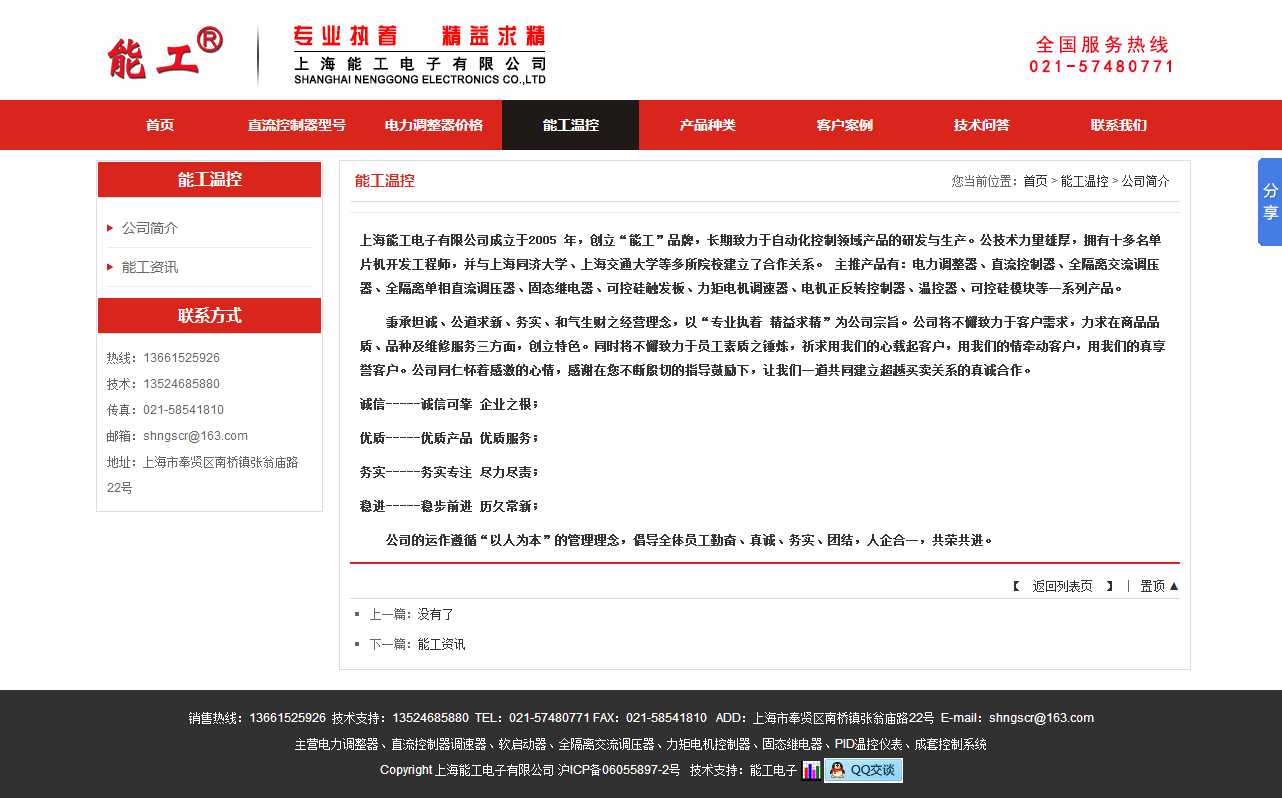
Task: Click the 首页 breadcrumb link
Action: pos(1035,181)
